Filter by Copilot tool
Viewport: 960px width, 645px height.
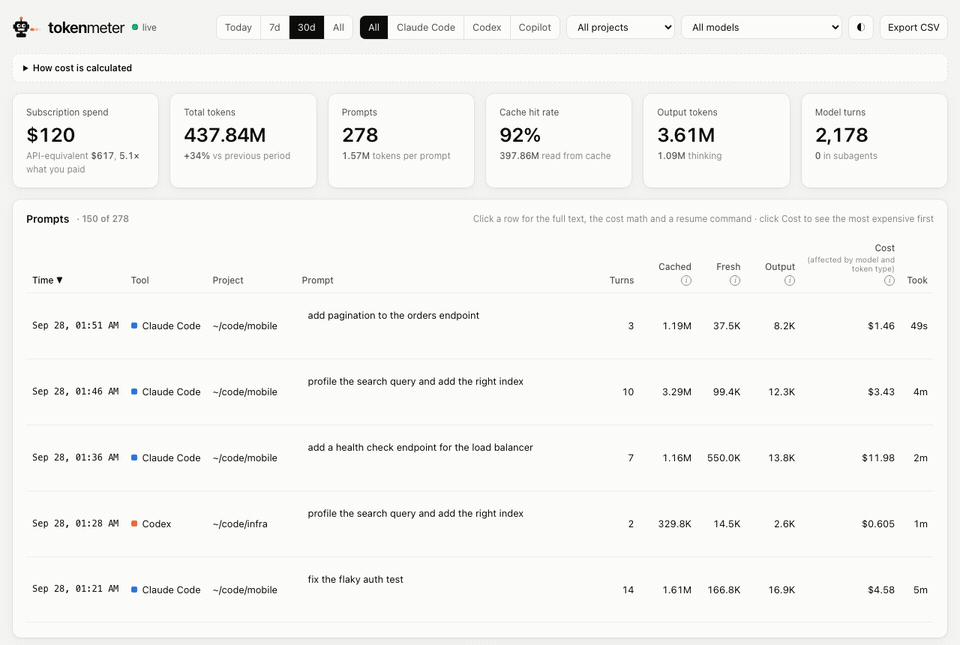[x=534, y=28]
